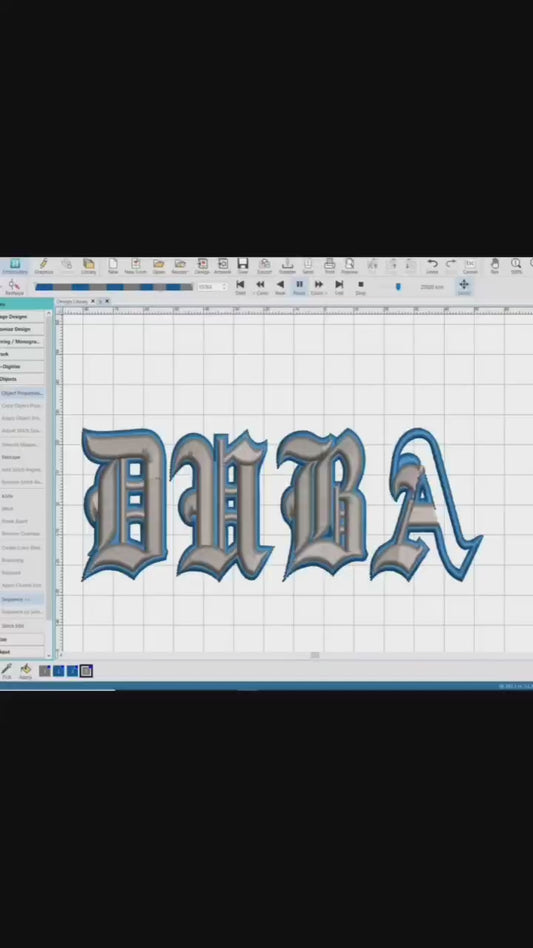Pause the stitch player
The height and width of the screenshot is (948, 533).
[x=299, y=287]
